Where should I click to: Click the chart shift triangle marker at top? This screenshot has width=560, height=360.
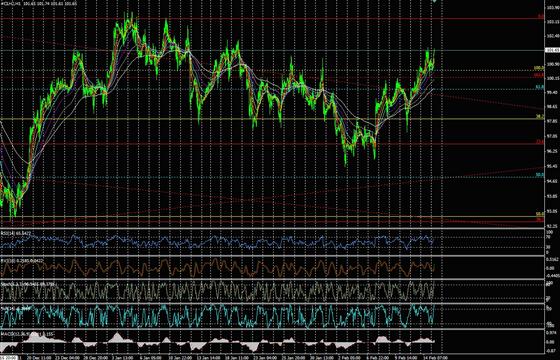coord(434,1)
